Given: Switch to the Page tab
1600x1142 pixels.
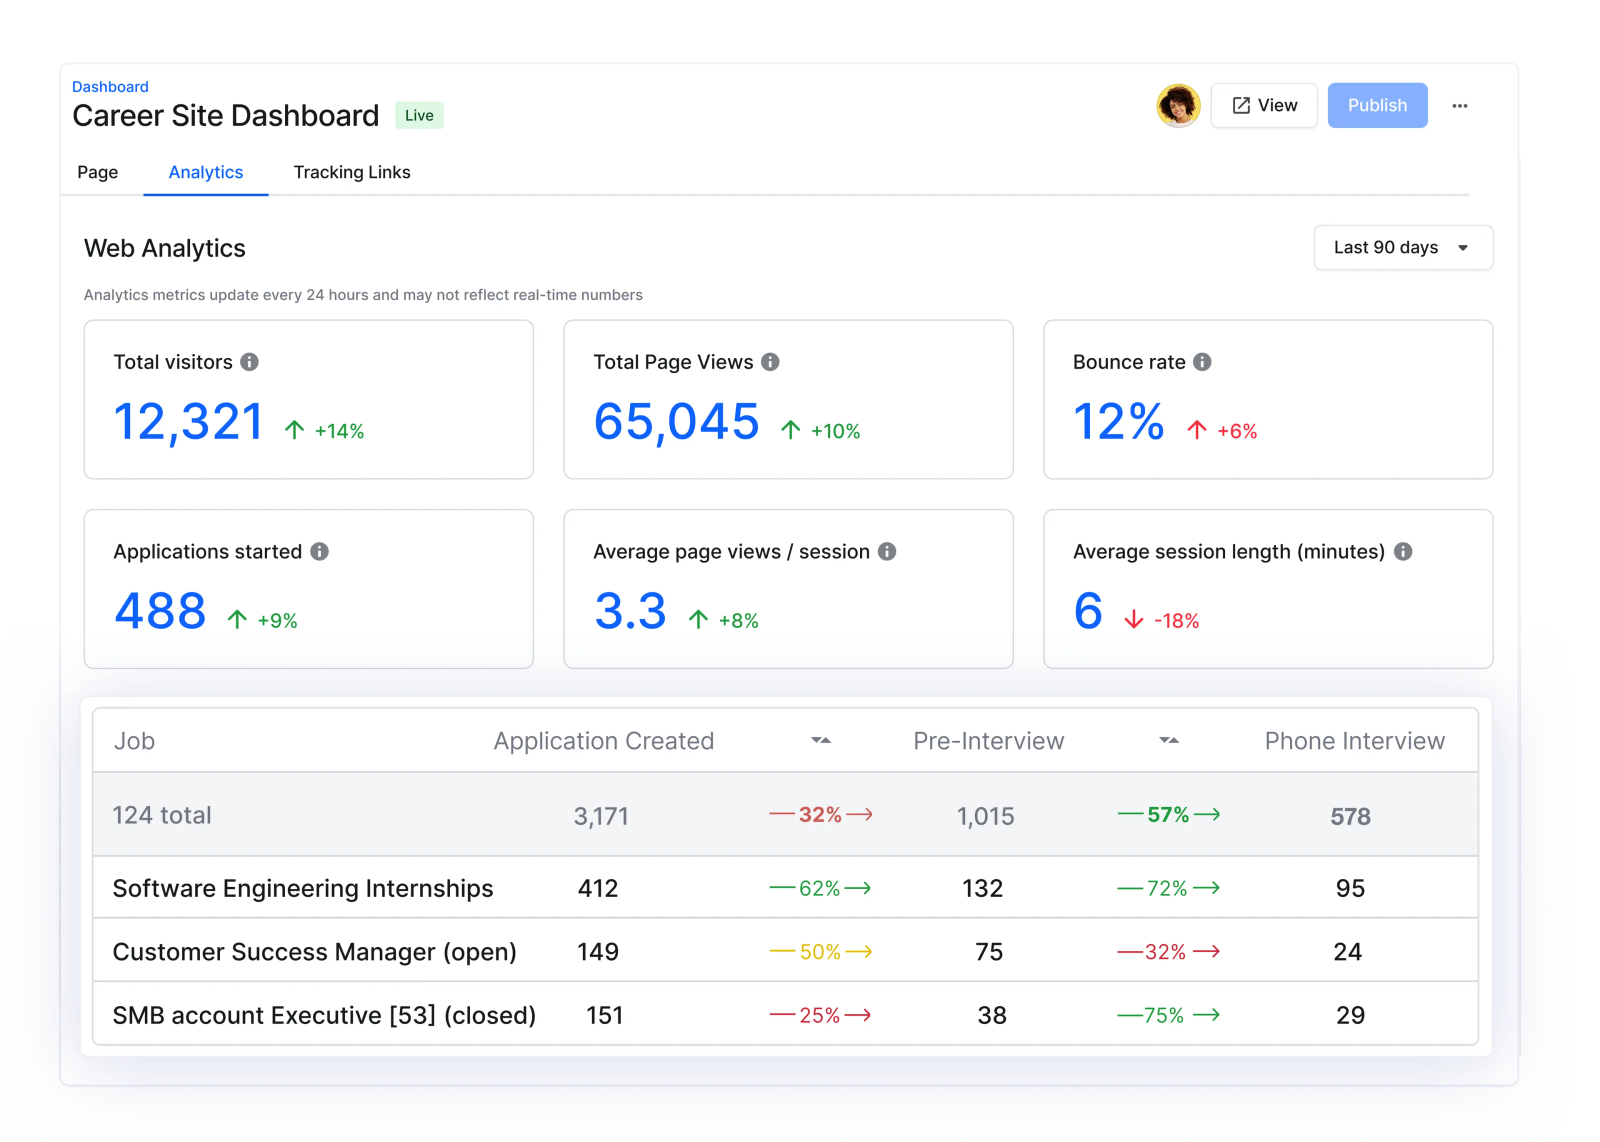Looking at the screenshot, I should coord(98,172).
